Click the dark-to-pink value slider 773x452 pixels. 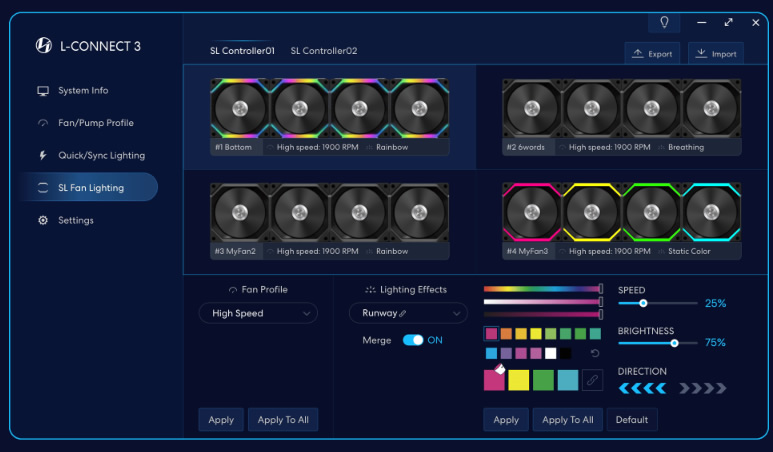(x=542, y=314)
